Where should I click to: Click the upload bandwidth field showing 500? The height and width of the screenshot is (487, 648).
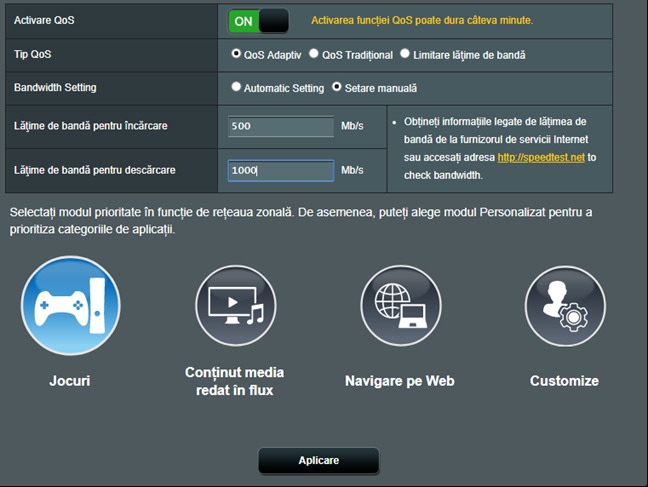281,126
